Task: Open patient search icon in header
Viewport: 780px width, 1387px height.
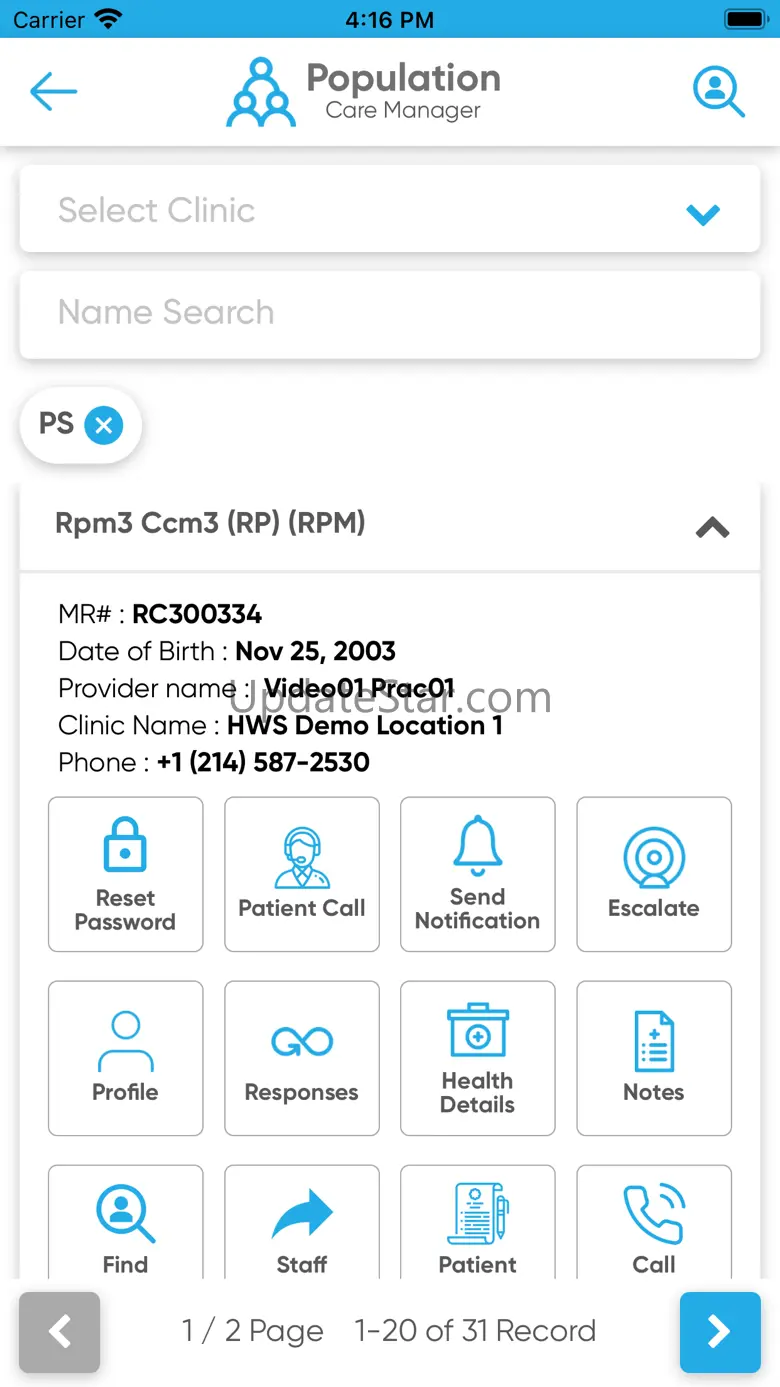Action: (x=719, y=92)
